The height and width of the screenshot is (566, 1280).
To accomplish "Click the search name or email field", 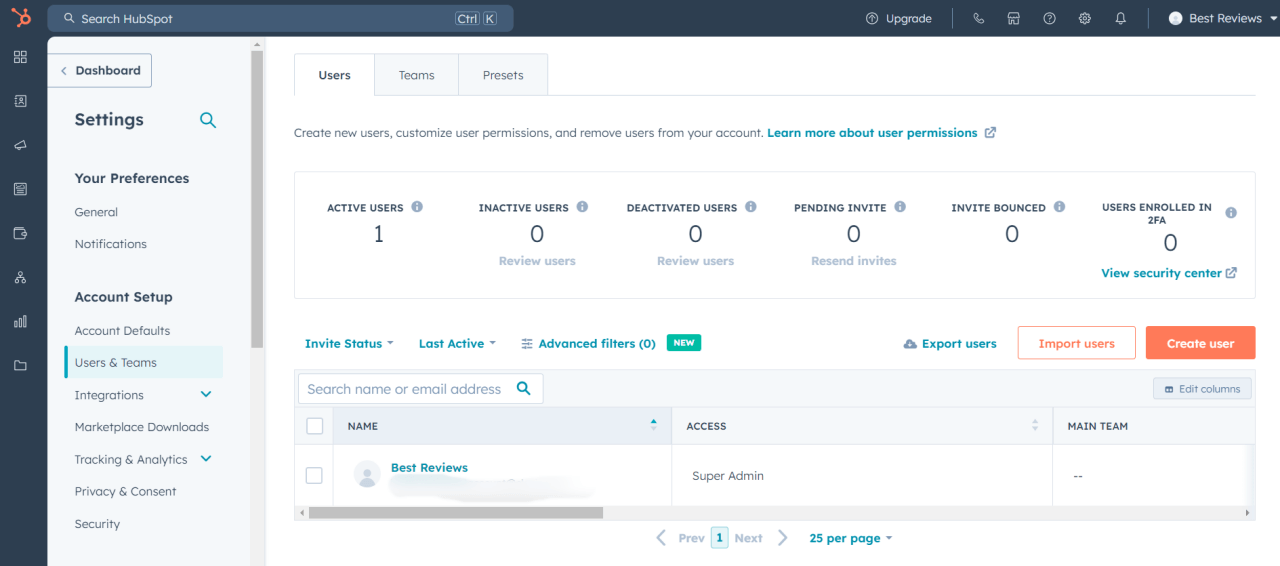I will pos(405,389).
